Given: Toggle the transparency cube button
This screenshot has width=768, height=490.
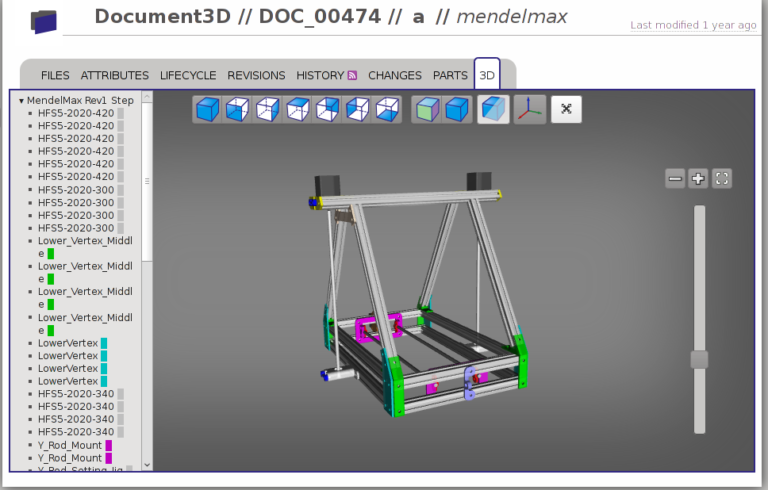Looking at the screenshot, I should click(x=493, y=109).
